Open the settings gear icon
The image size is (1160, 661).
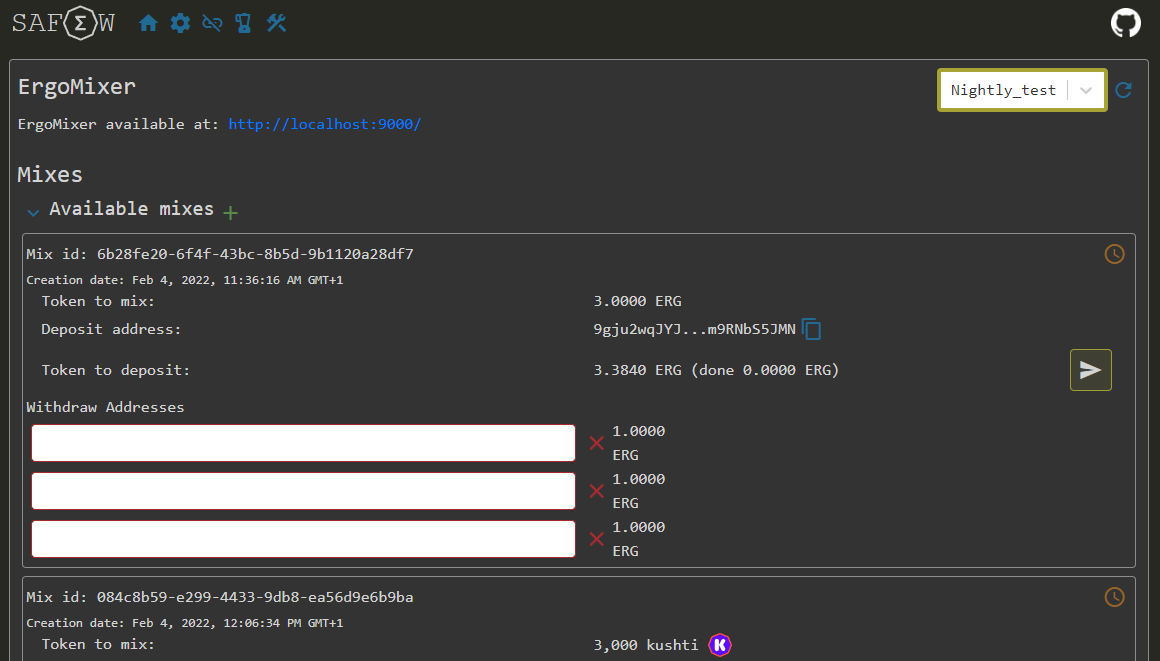(180, 23)
